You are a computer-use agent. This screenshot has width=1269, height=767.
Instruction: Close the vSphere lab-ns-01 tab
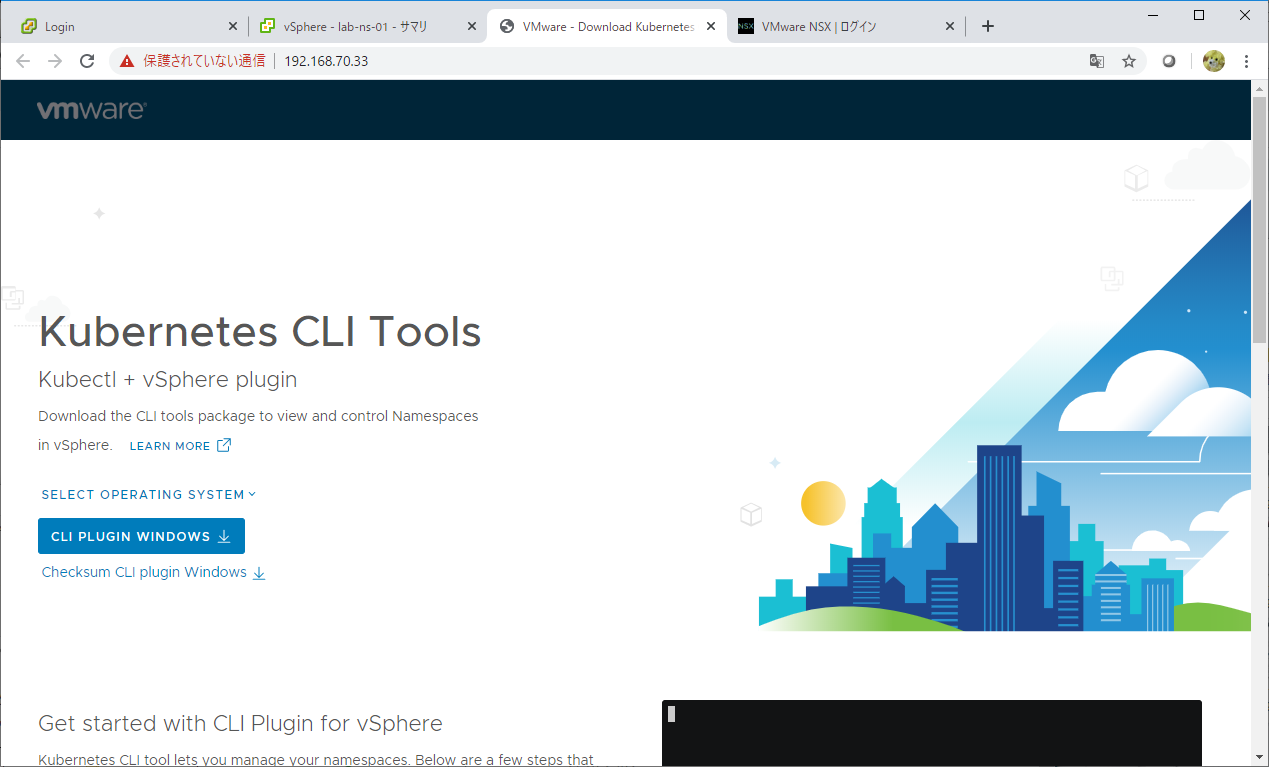pos(471,27)
